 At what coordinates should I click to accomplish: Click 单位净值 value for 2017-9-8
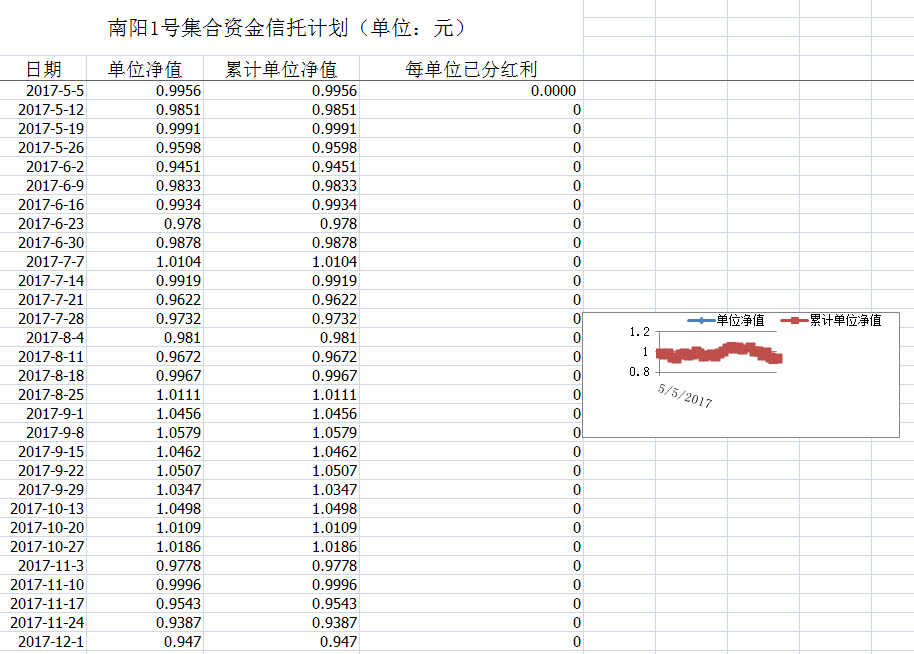coord(178,433)
